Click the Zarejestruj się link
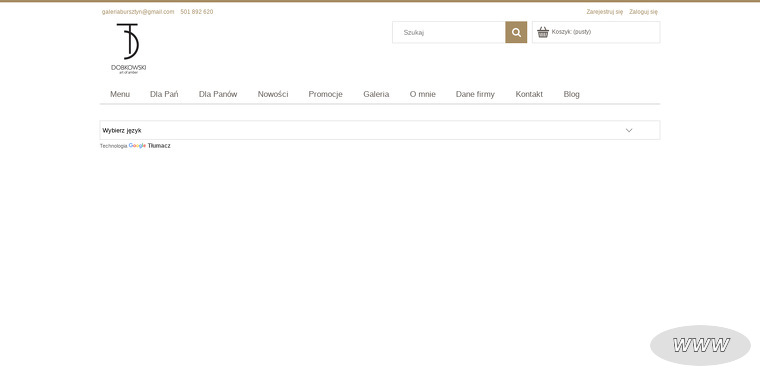This screenshot has width=760, height=375. click(x=604, y=12)
